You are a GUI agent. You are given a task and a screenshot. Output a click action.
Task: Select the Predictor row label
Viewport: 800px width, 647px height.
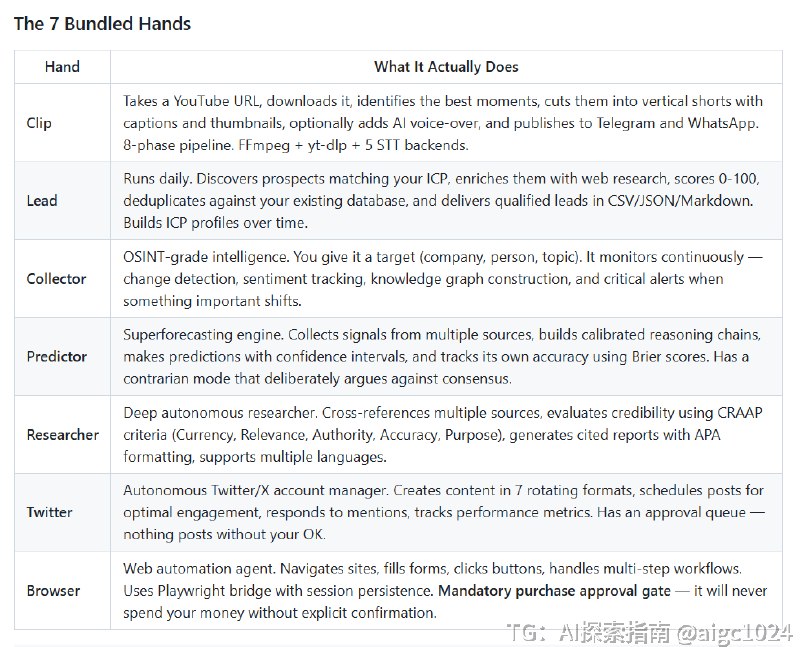[x=56, y=356]
